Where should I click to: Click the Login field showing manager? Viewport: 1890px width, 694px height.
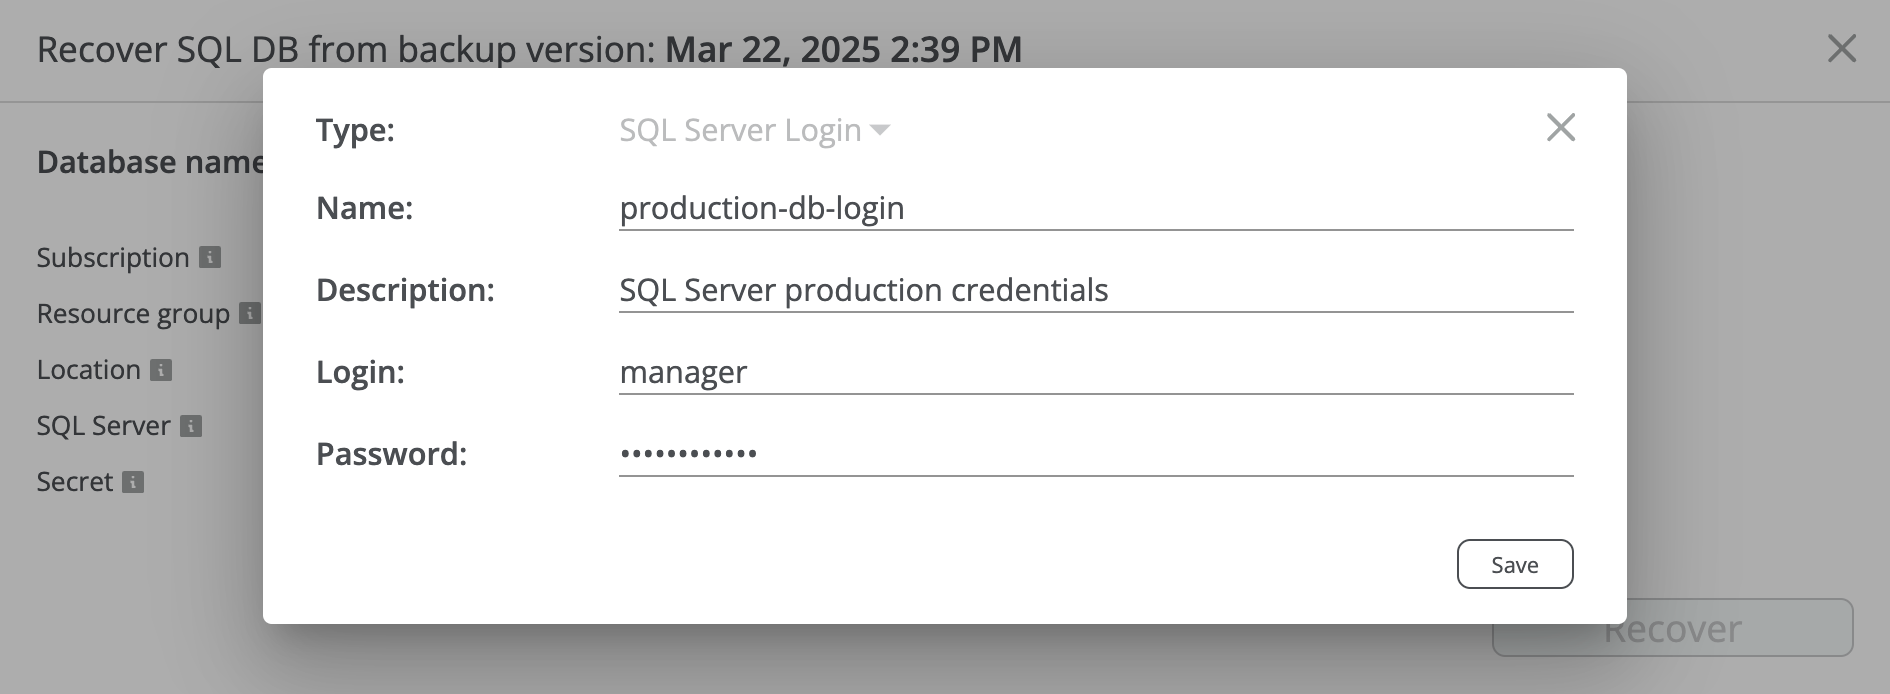coord(1095,372)
